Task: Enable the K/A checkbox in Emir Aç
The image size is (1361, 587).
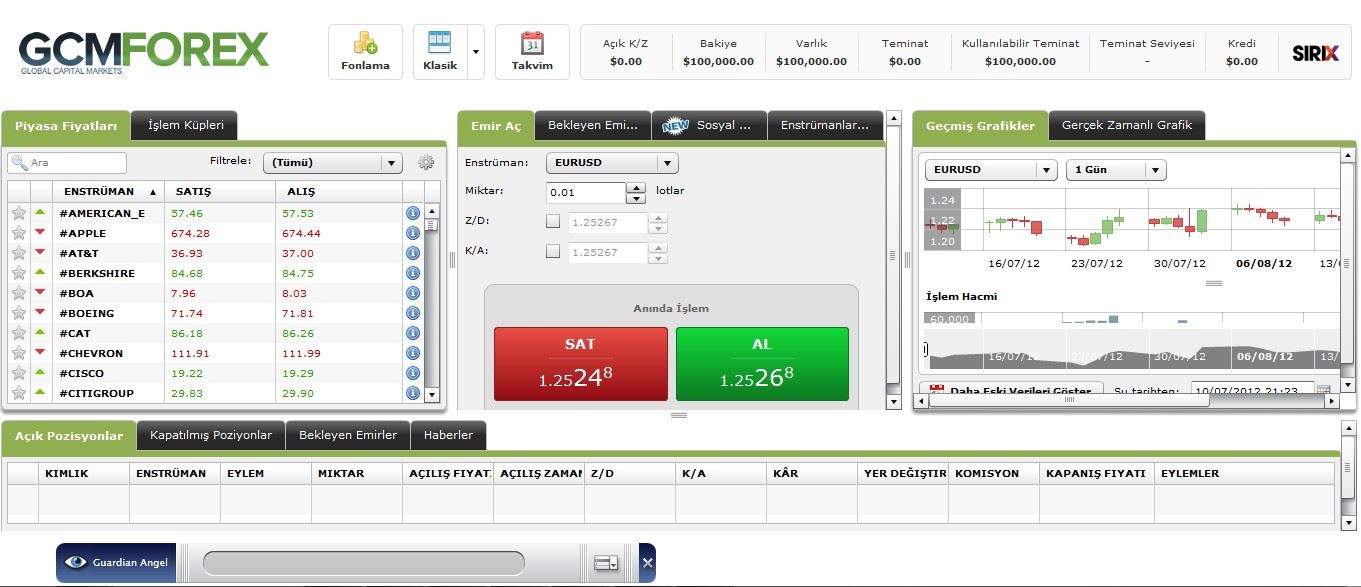Action: tap(553, 252)
